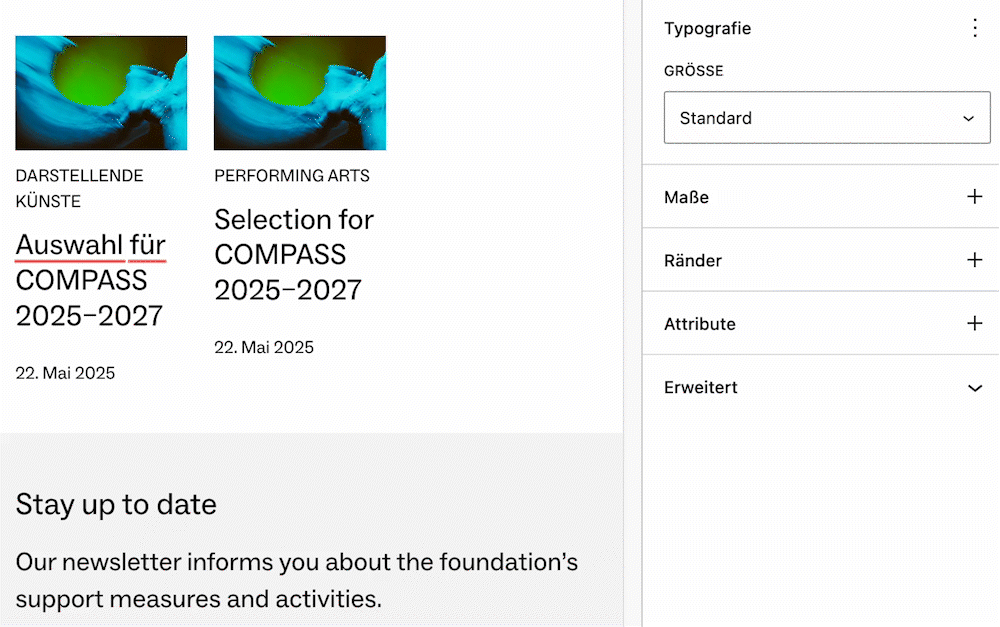Click the Maße plus icon
This screenshot has width=1000, height=627.
[x=975, y=197]
